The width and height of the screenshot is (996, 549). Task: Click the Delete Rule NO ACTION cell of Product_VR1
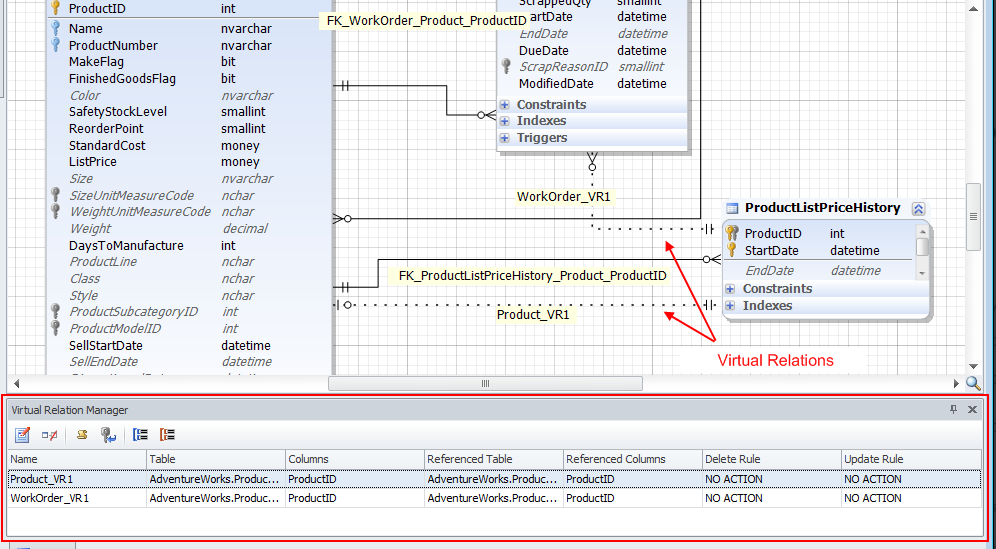pos(772,479)
